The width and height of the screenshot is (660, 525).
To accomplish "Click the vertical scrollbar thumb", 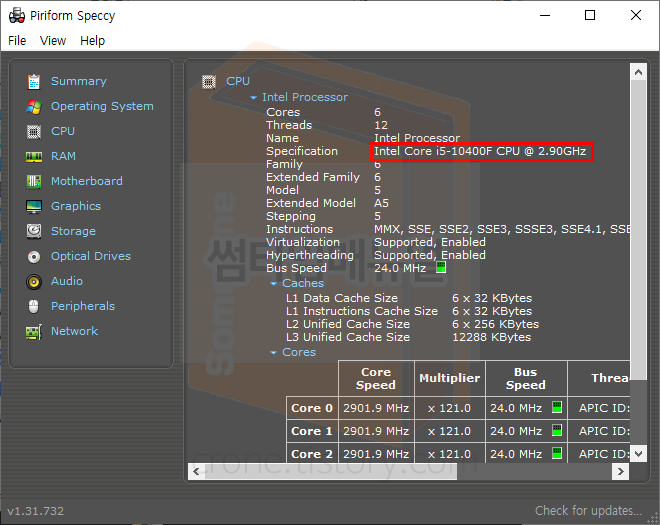I will (x=638, y=230).
